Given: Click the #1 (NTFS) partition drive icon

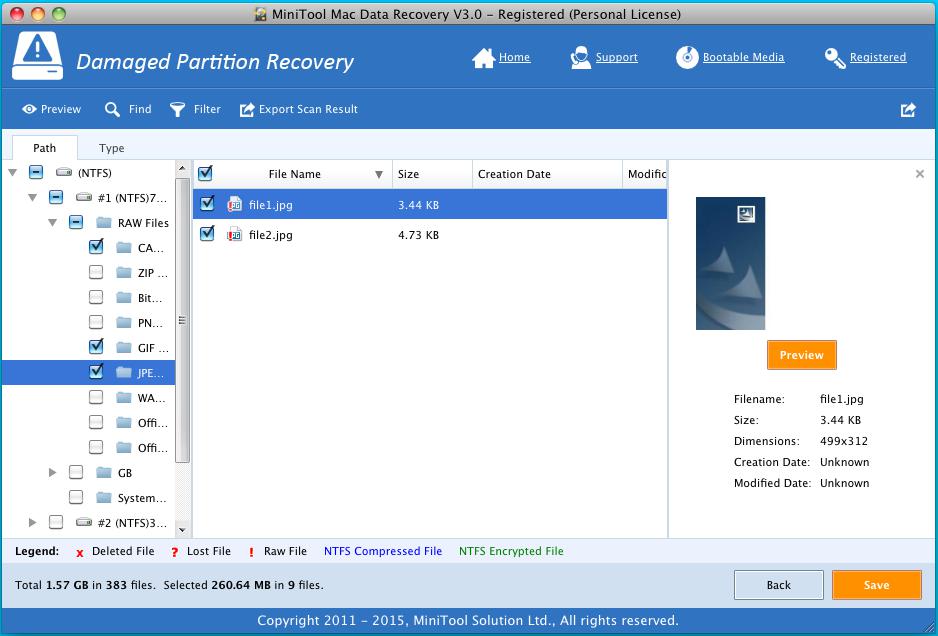Looking at the screenshot, I should point(84,197).
